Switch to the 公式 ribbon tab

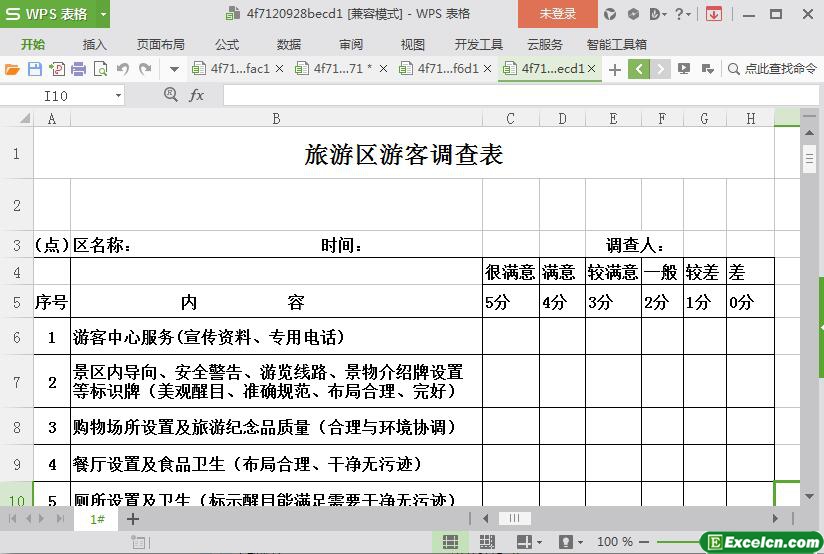coord(227,44)
